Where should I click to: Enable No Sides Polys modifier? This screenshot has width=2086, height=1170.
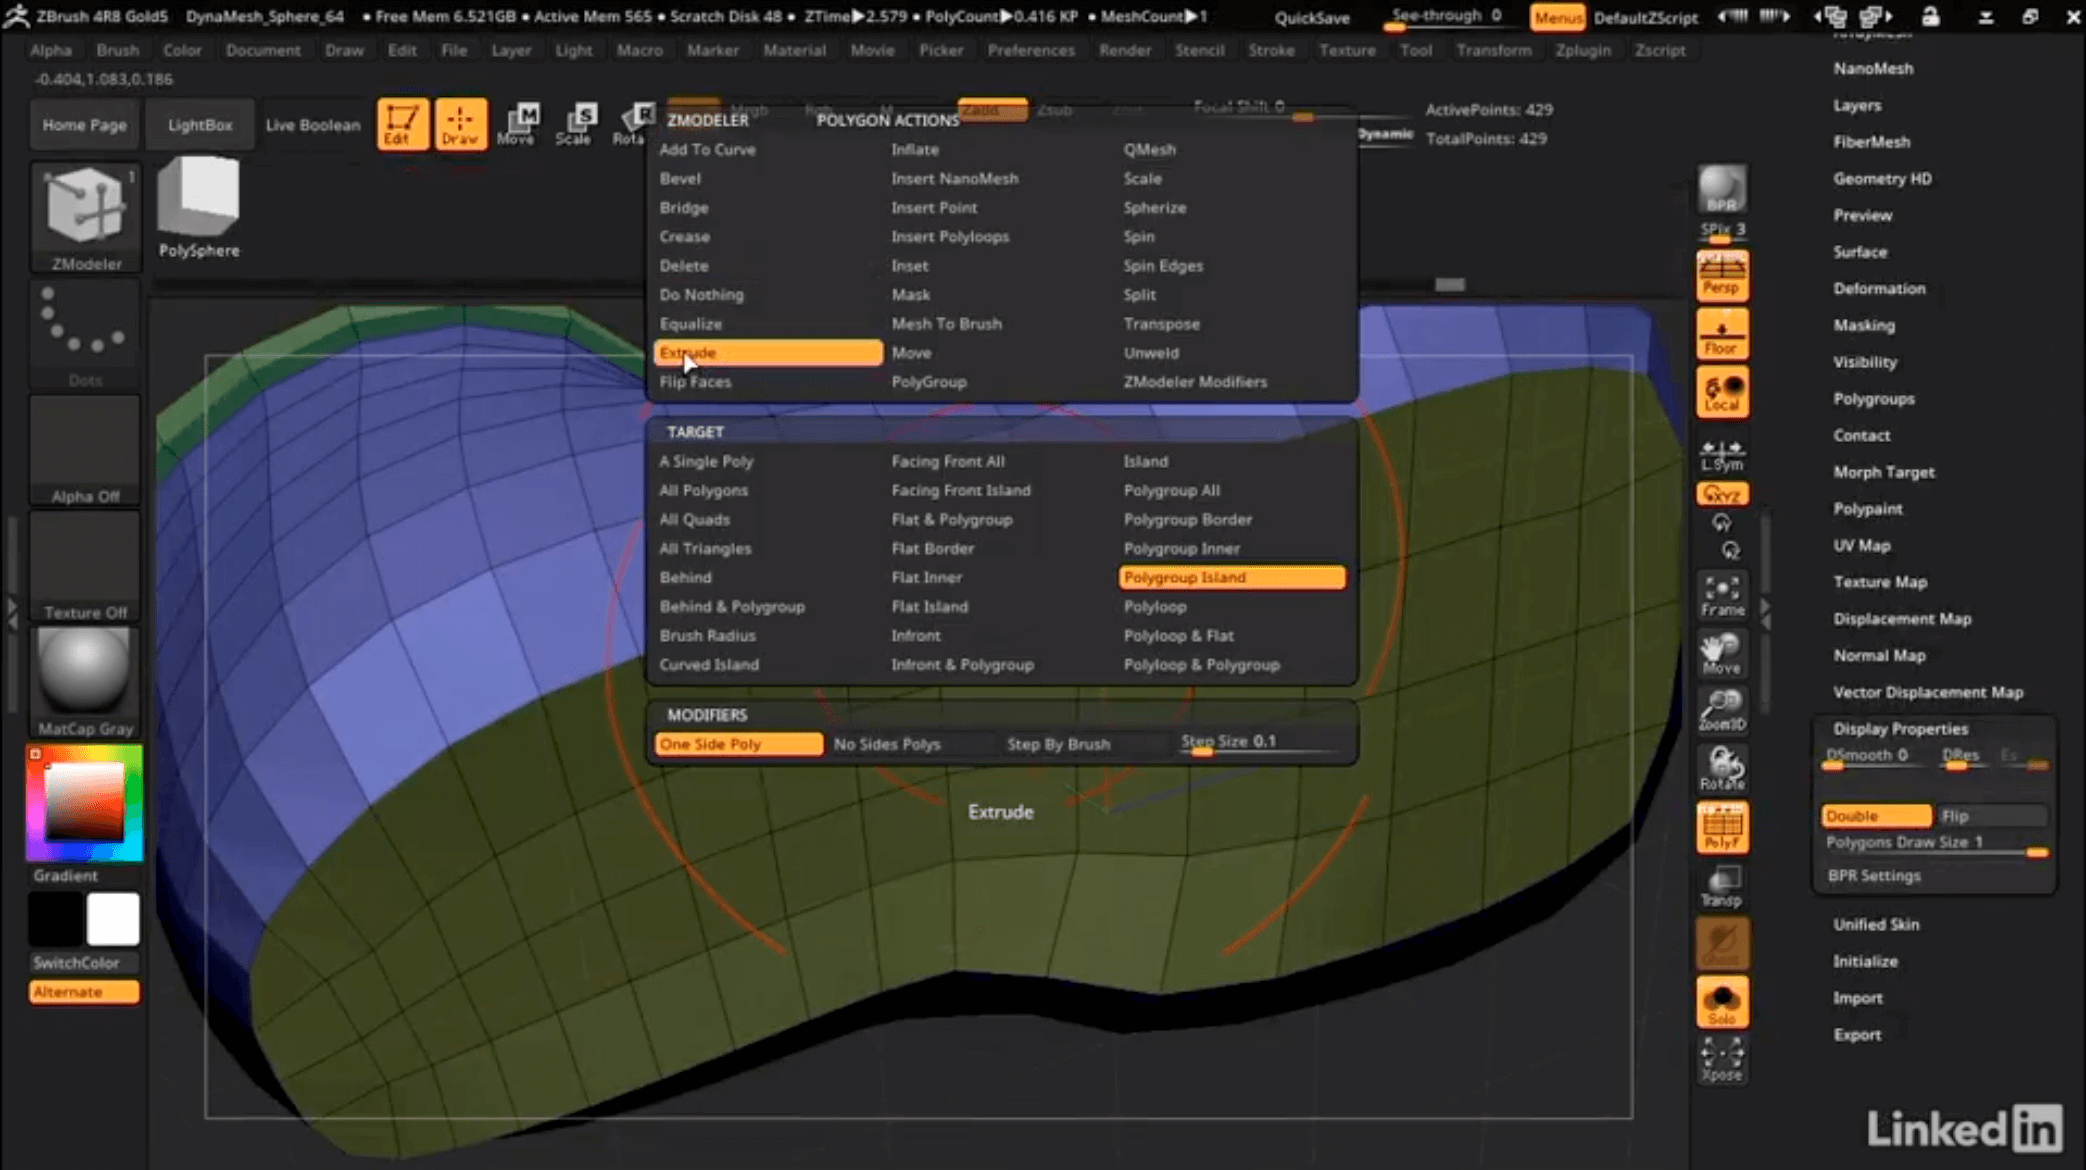887,744
